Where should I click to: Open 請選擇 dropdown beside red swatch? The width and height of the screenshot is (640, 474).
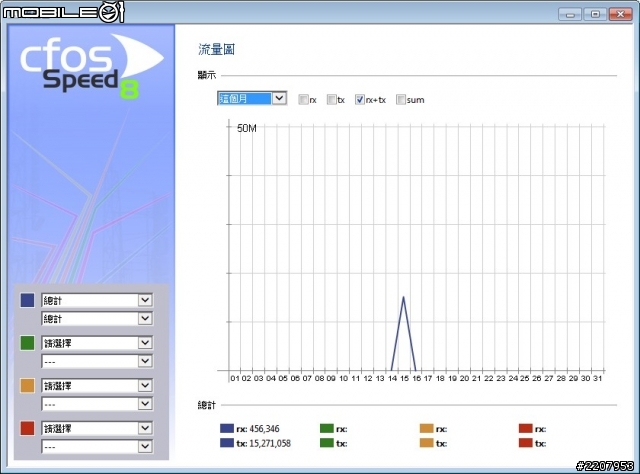point(97,429)
